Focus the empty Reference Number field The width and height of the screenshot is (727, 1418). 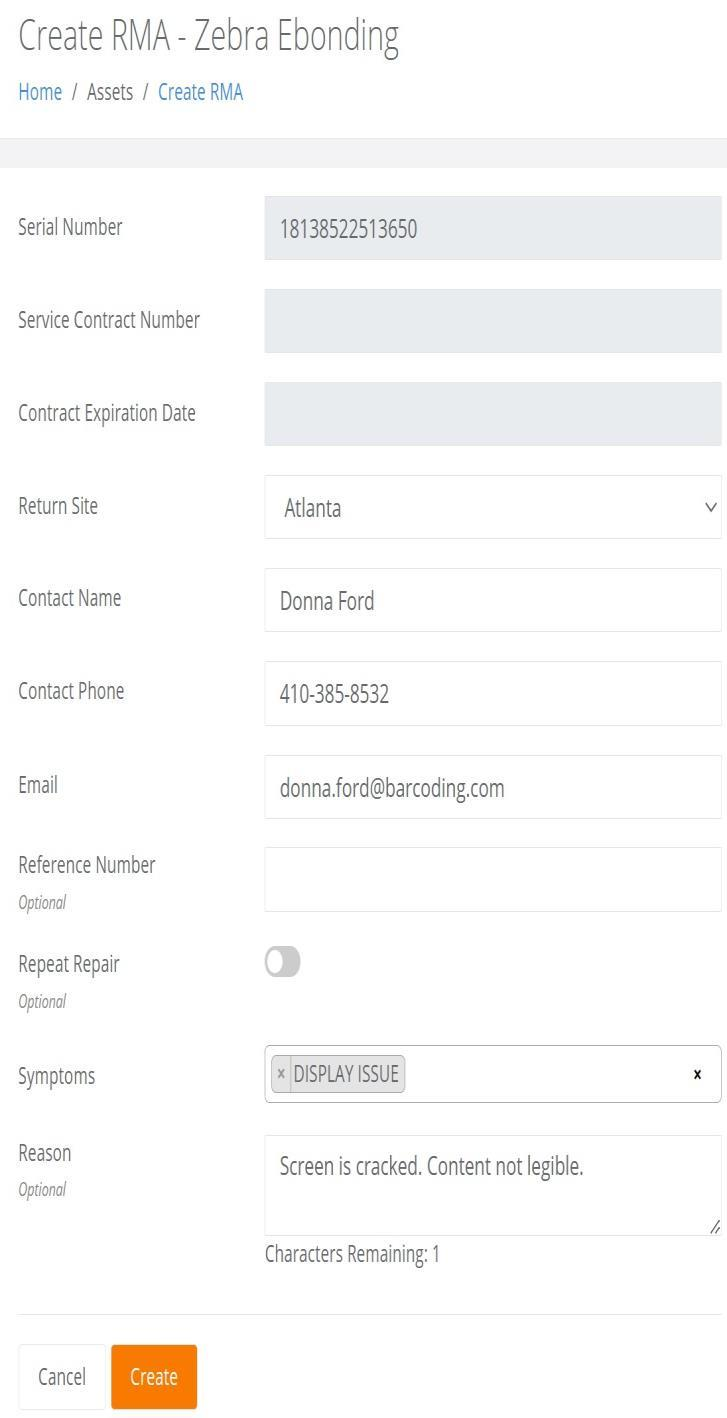tap(493, 879)
